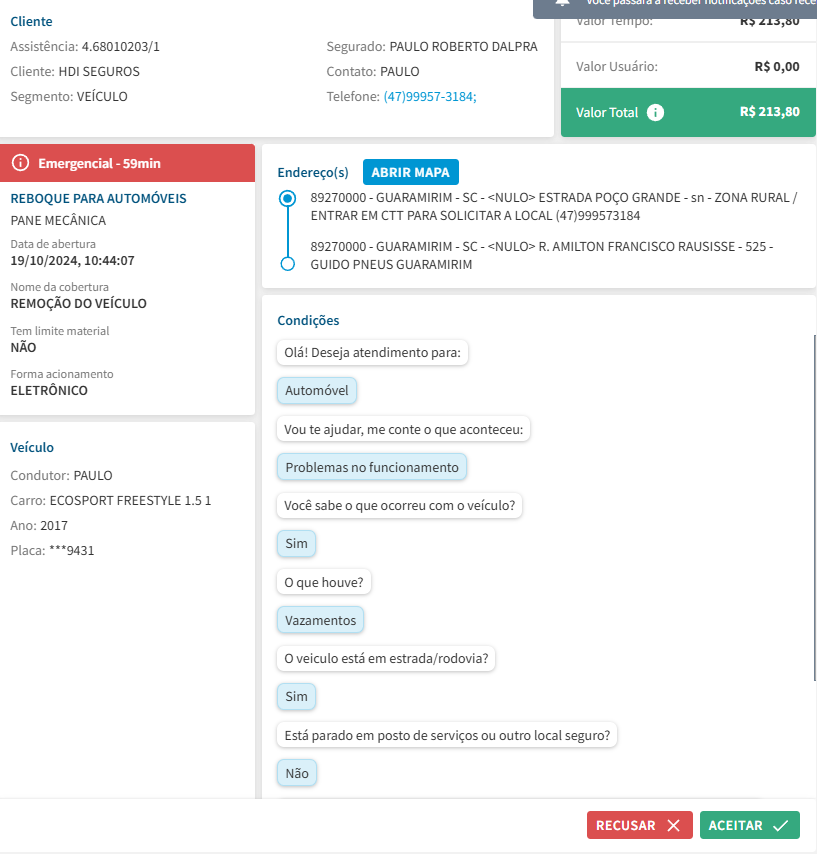This screenshot has width=817, height=854.
Task: Click the destination address marker (empty circle)
Action: (x=288, y=264)
